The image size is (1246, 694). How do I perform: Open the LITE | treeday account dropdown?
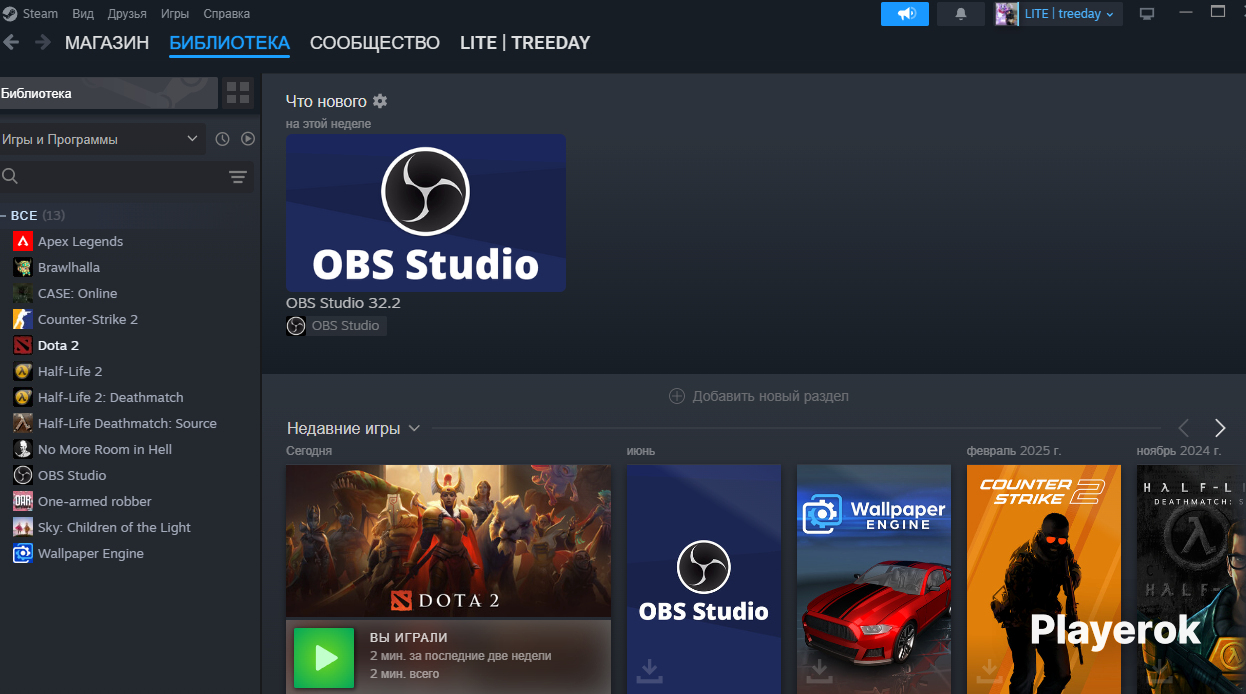(x=1069, y=14)
